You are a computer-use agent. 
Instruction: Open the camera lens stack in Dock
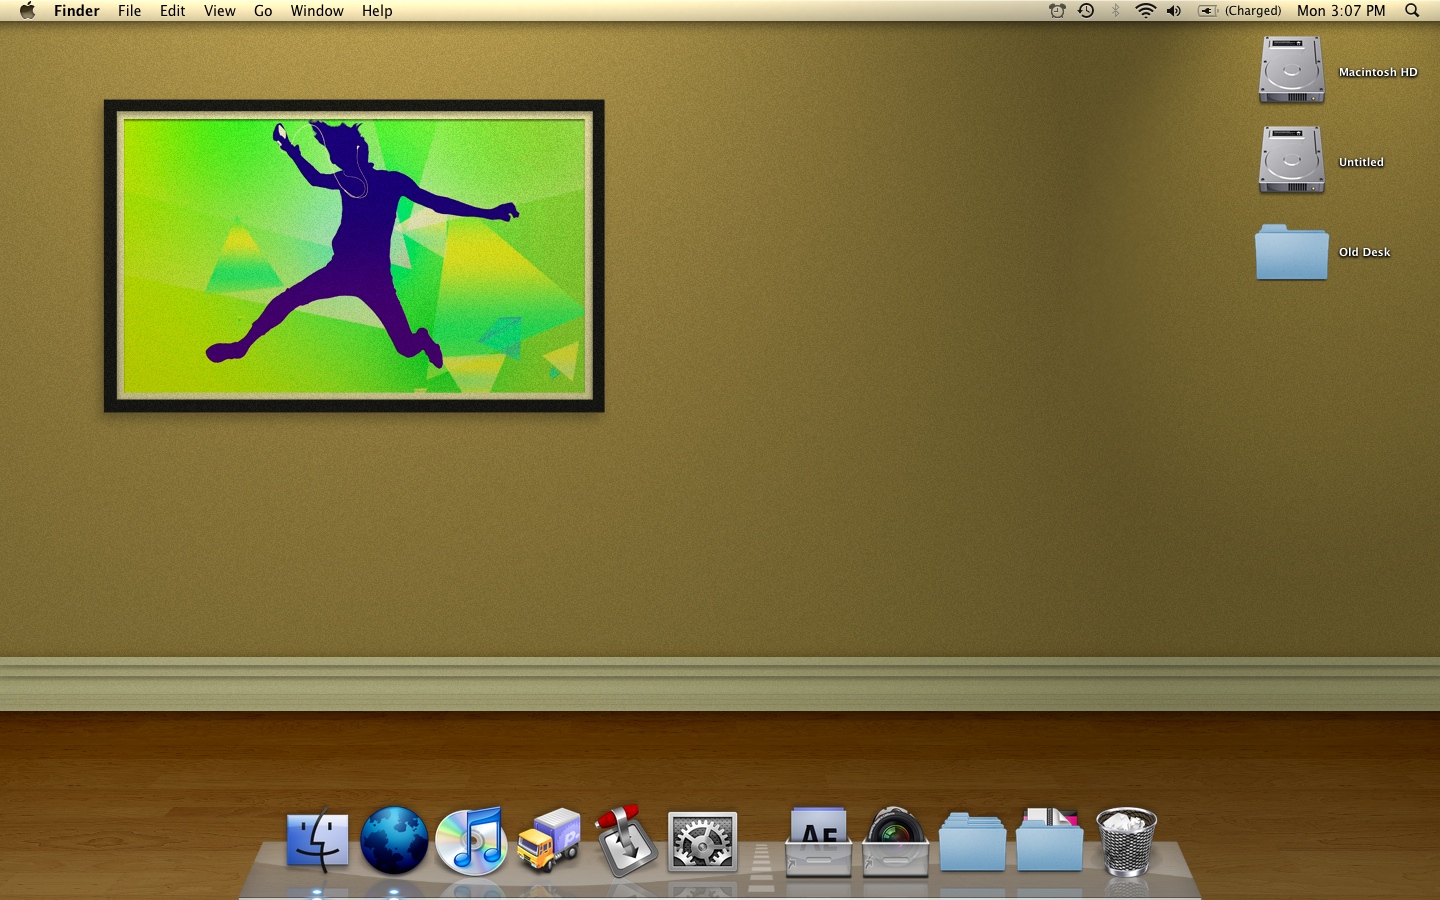click(x=895, y=842)
